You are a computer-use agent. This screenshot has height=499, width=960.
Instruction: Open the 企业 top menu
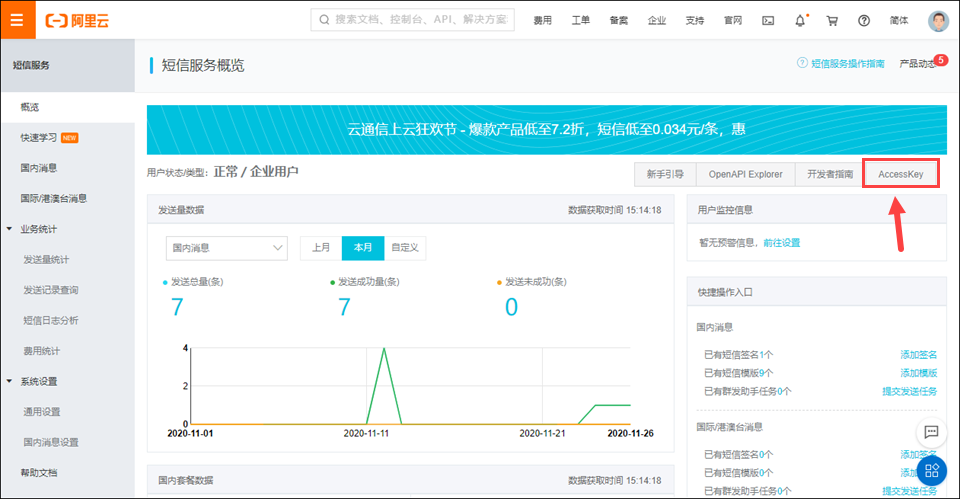coord(656,21)
